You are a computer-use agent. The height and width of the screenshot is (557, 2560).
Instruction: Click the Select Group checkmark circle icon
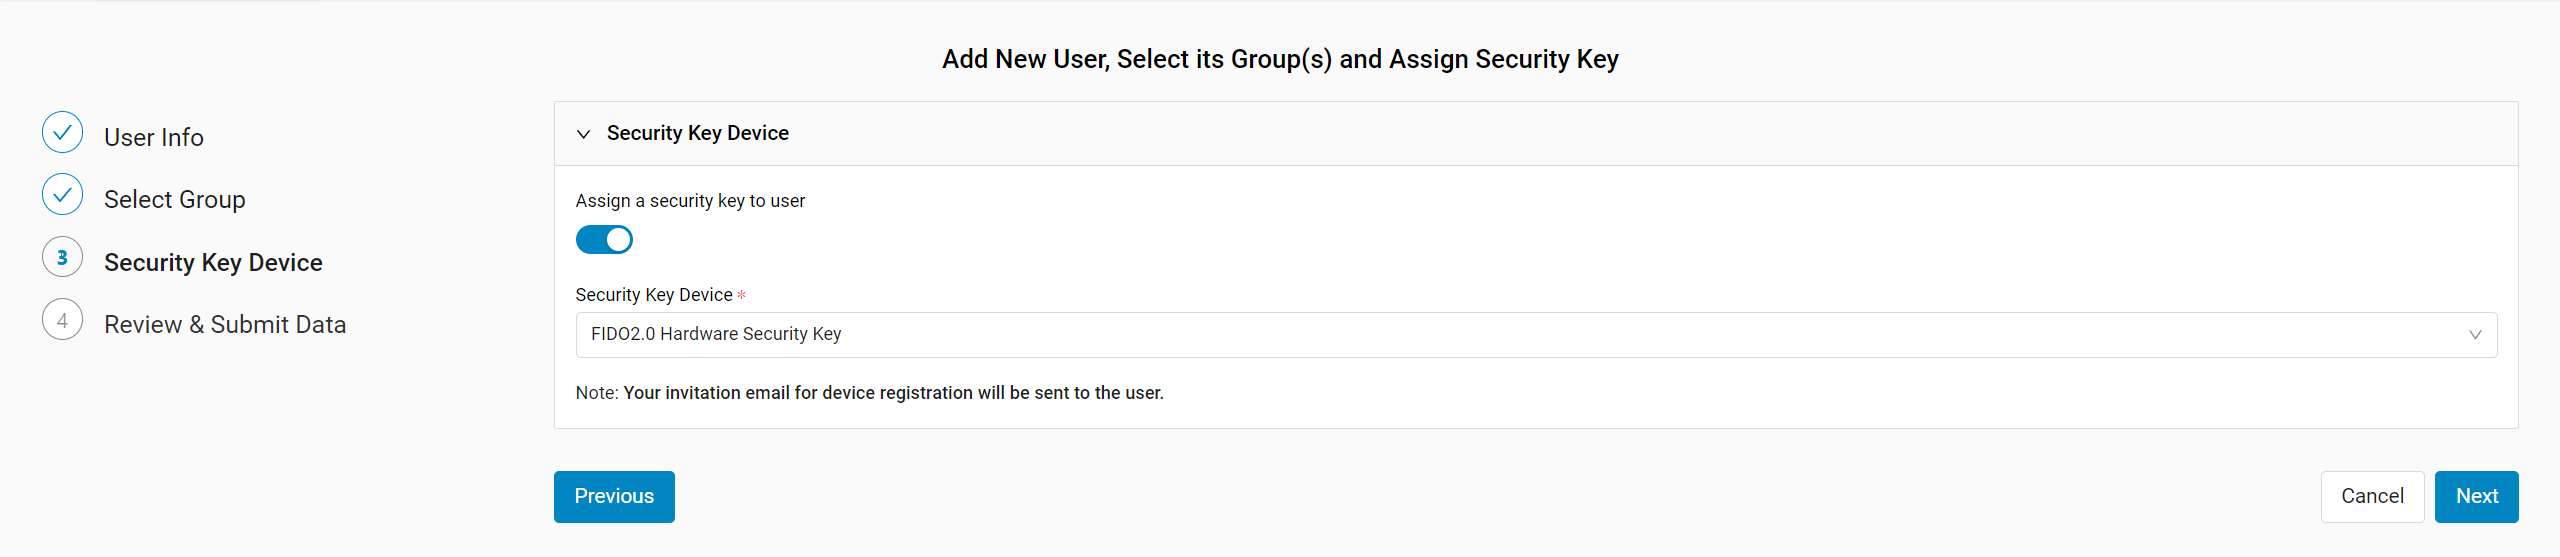coord(62,194)
